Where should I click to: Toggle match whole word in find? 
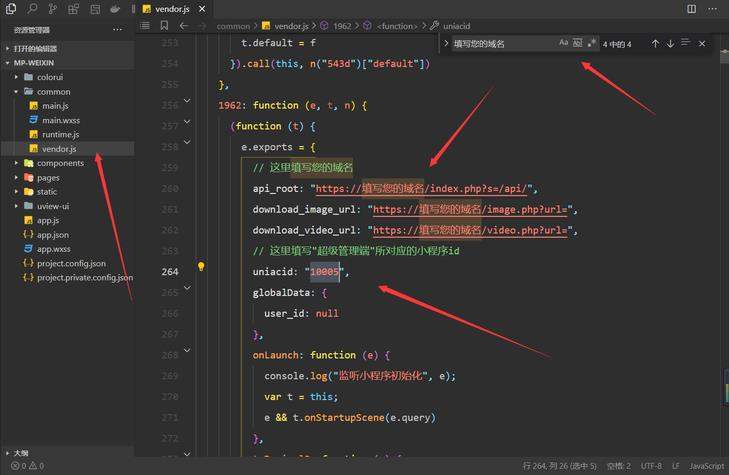point(577,43)
